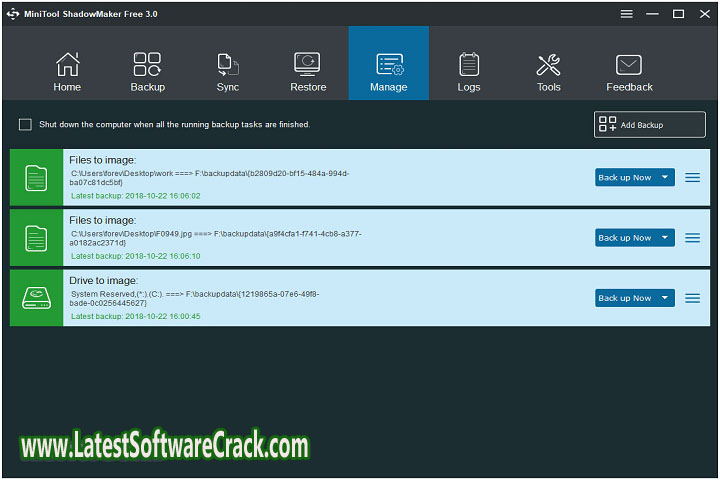Open hamburger menu for work folder backup task

(x=692, y=177)
